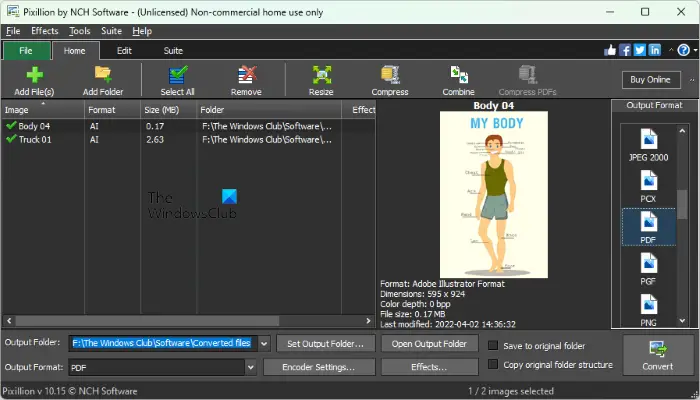Screen dimensions: 700x400
Task: Toggle the check mark beside Truck 01
Action: 11,139
